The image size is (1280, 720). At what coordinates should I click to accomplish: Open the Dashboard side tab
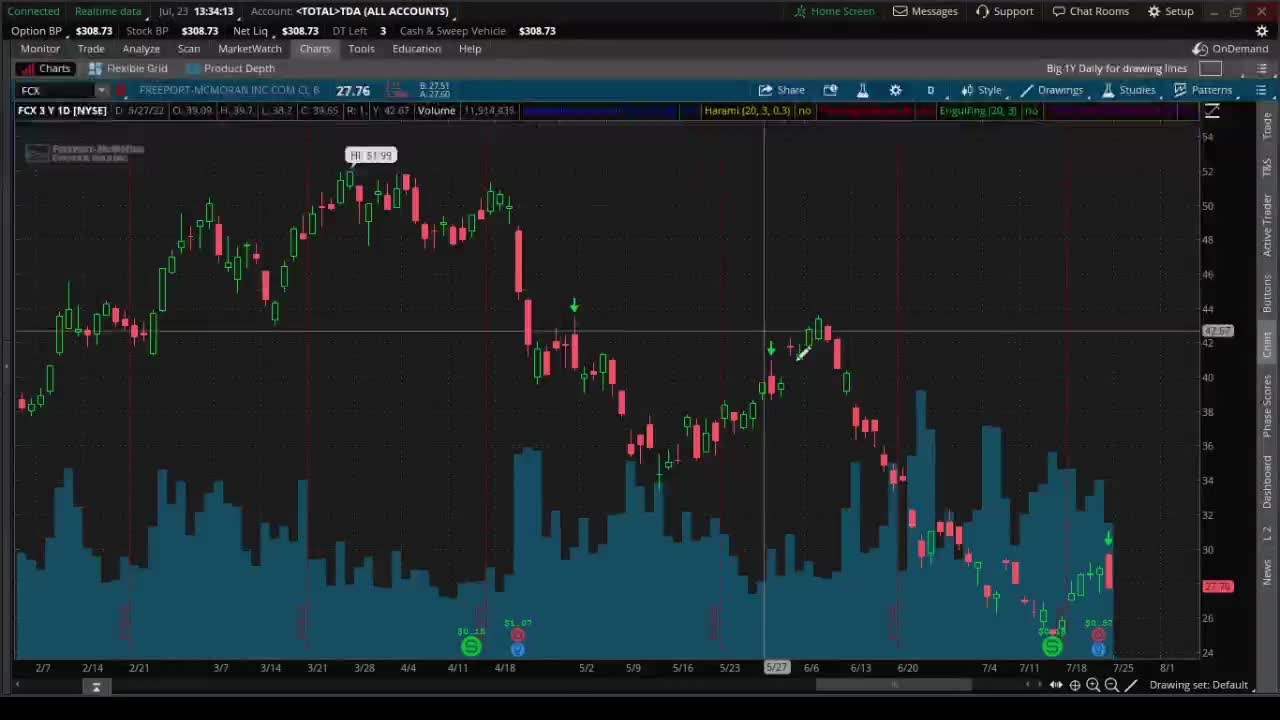(1267, 482)
